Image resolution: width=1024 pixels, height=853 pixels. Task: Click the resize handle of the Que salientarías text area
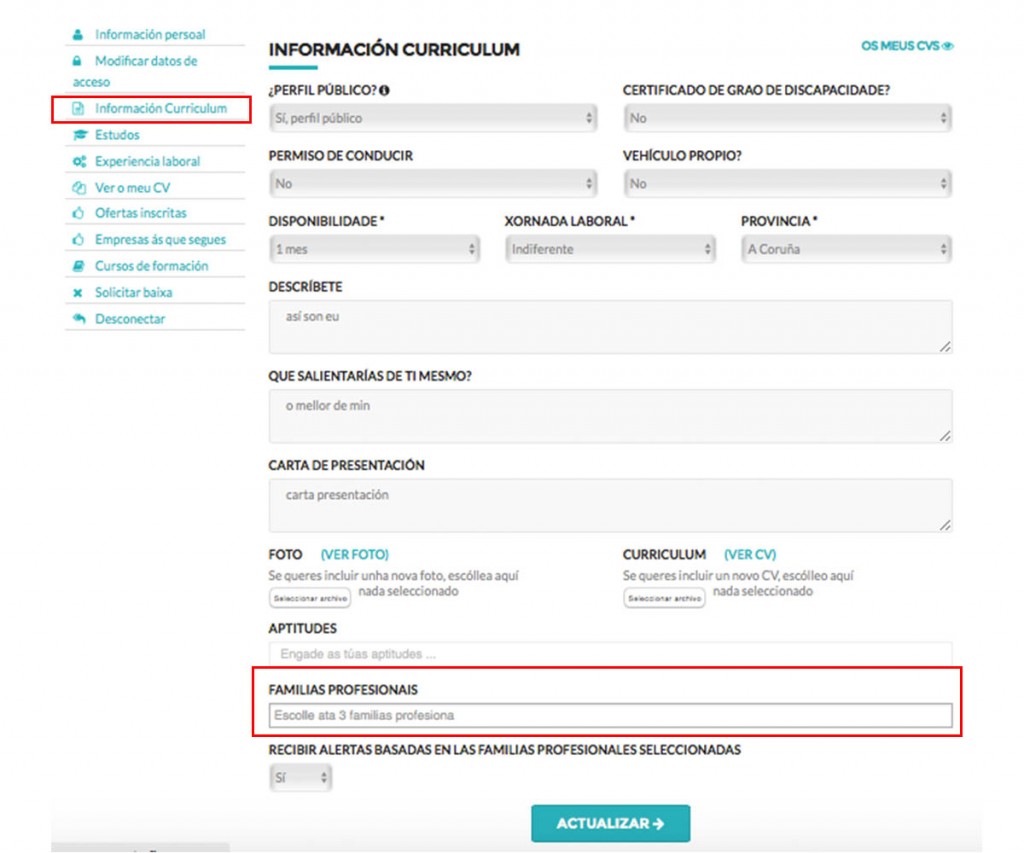[945, 436]
